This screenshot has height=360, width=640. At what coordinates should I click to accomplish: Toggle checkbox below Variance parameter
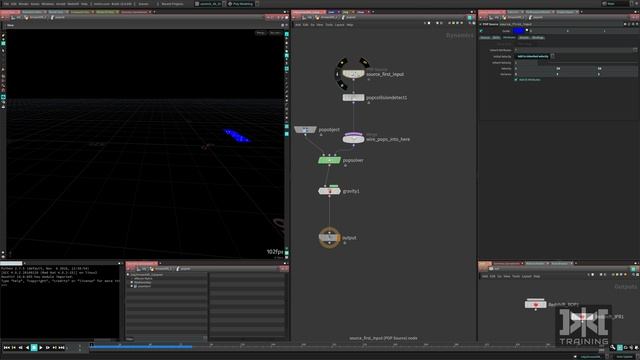[x=516, y=80]
